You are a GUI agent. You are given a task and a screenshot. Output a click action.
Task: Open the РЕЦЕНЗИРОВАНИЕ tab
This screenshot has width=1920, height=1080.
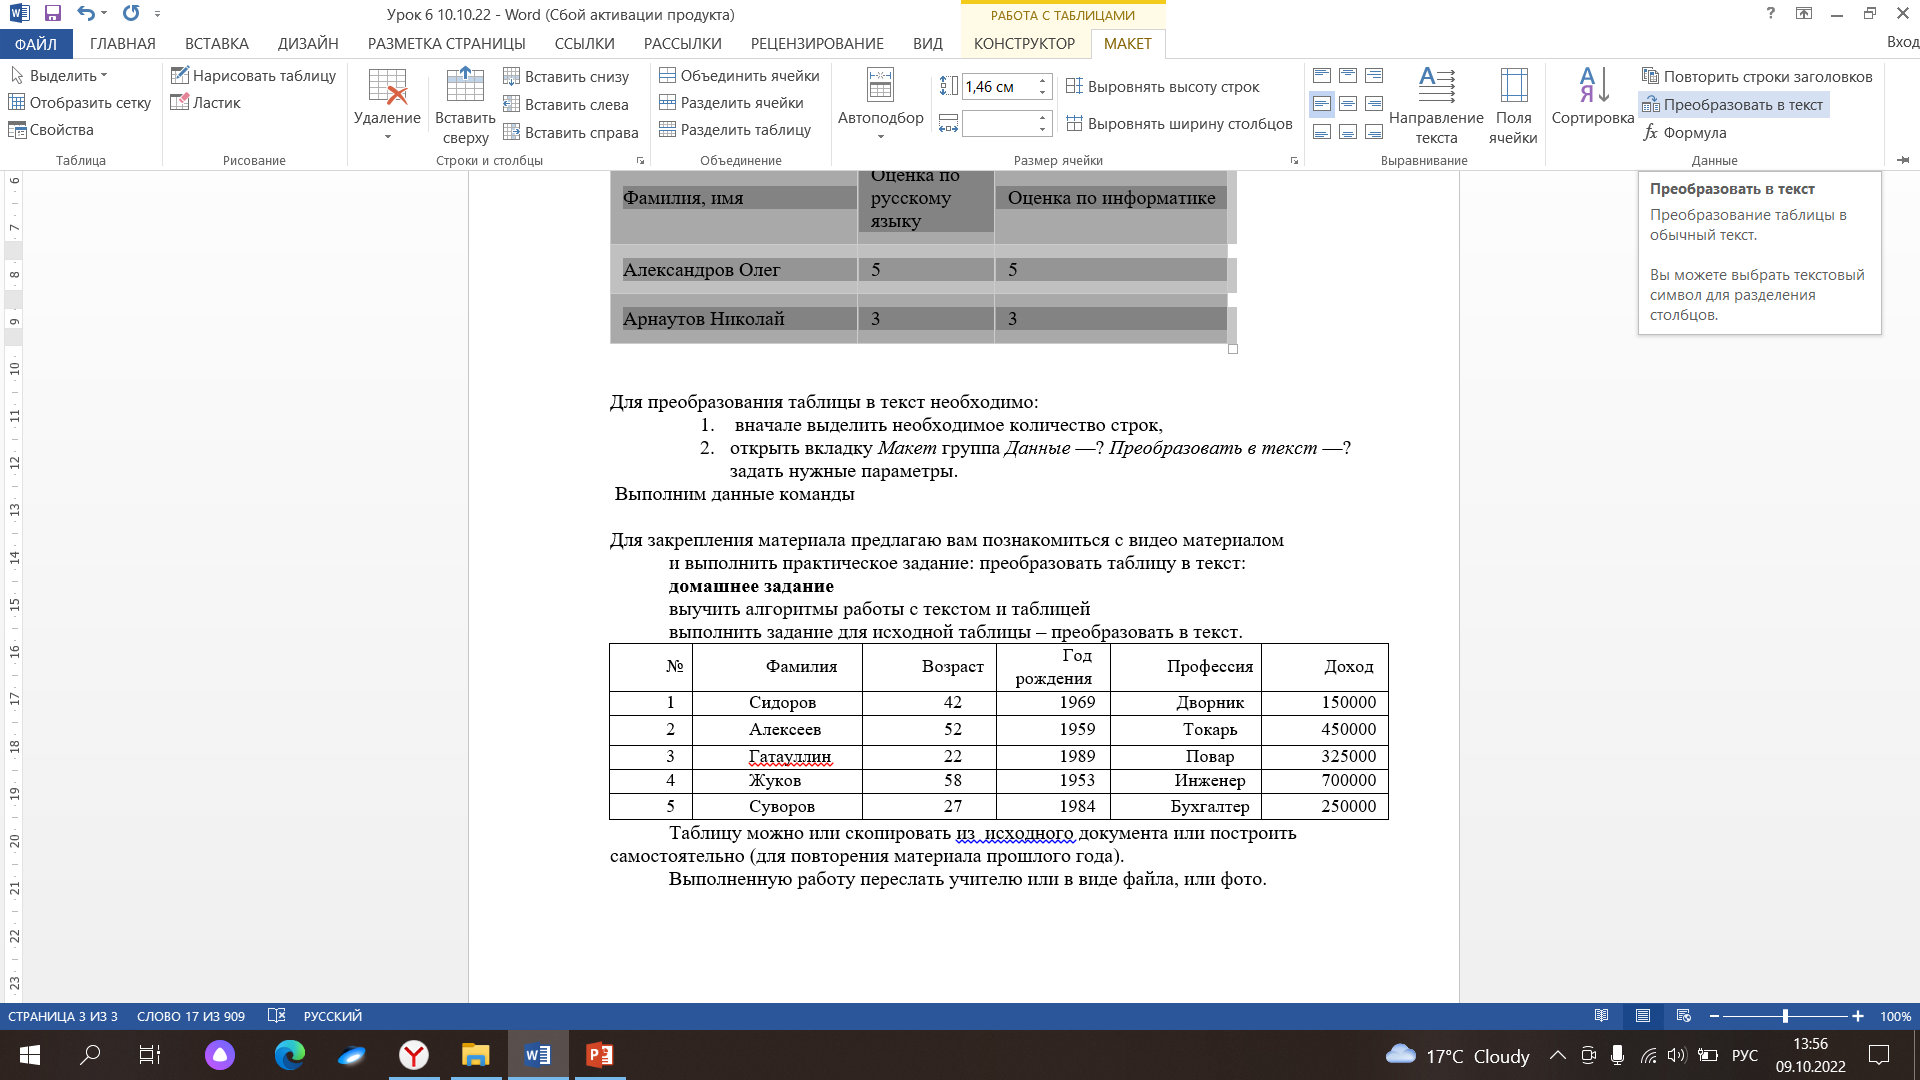(x=817, y=43)
